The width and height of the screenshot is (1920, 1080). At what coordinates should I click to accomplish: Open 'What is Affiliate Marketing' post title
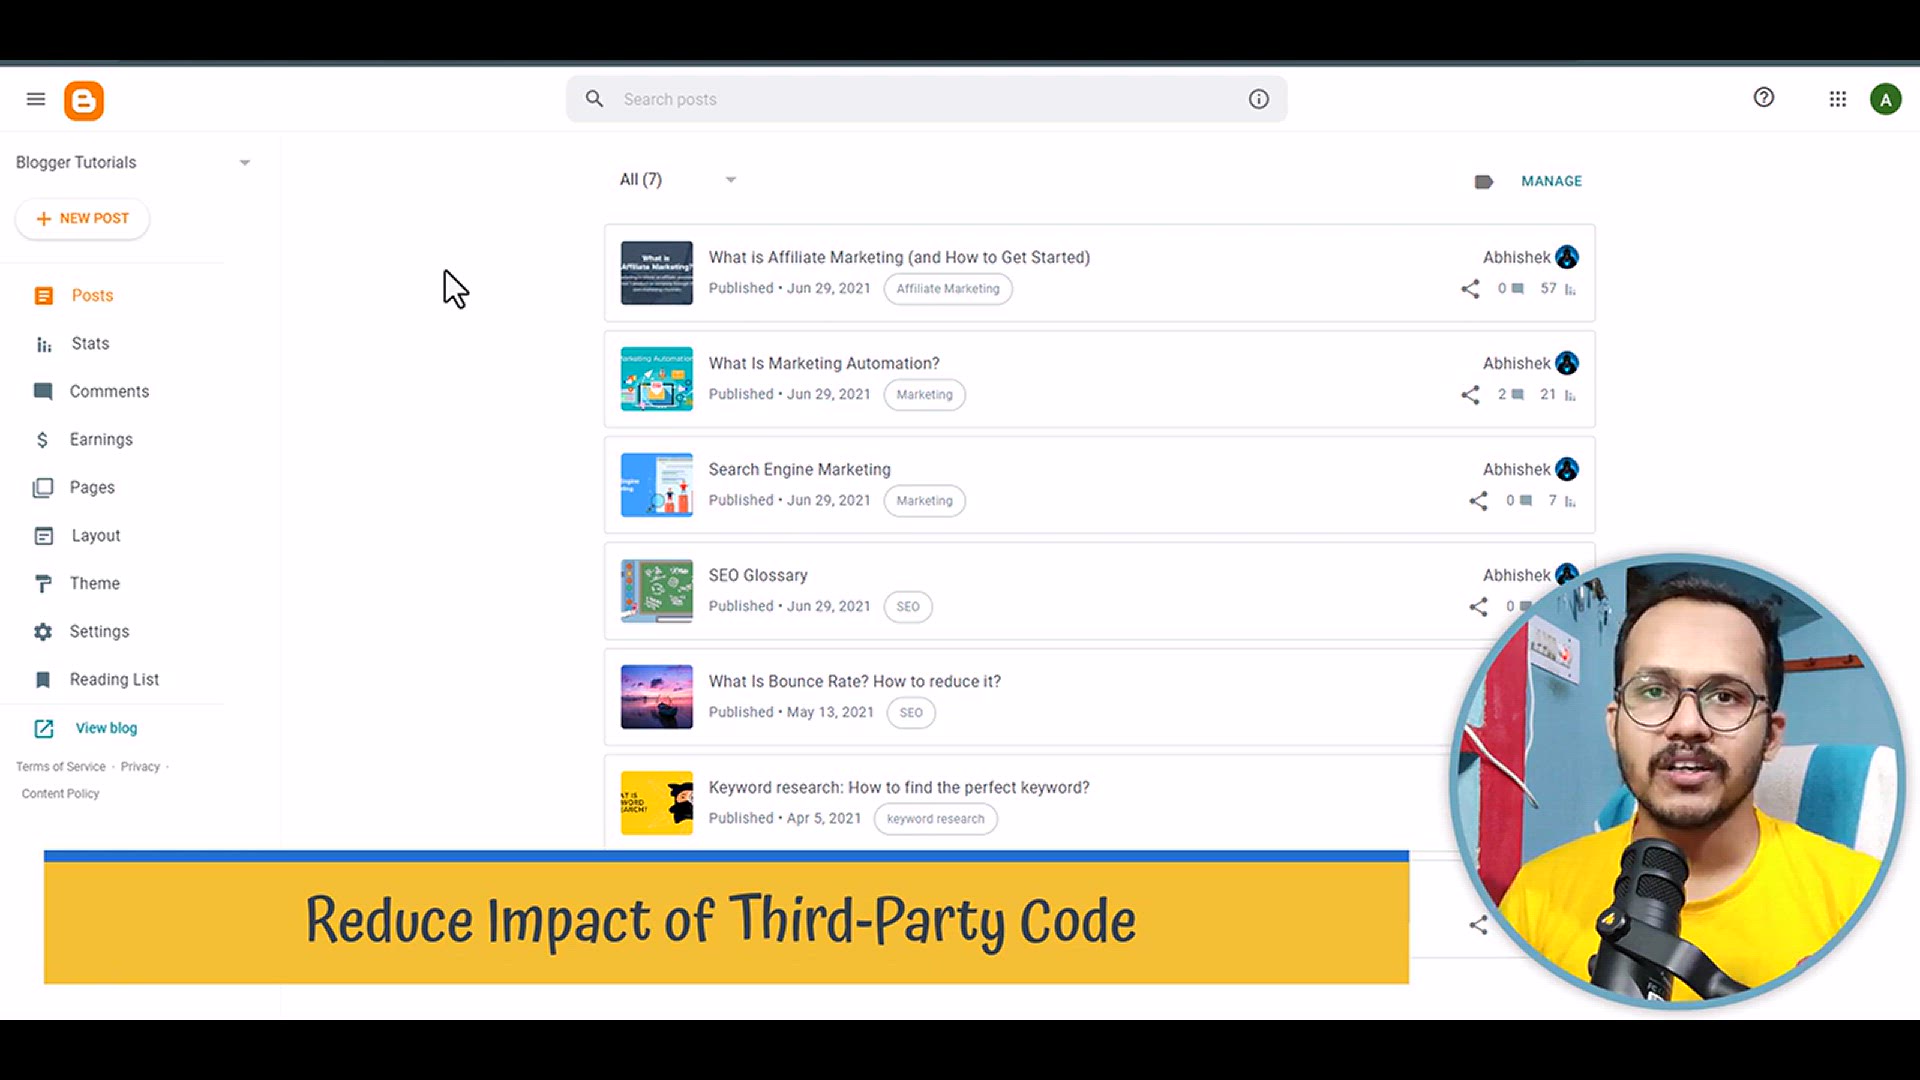coord(899,257)
